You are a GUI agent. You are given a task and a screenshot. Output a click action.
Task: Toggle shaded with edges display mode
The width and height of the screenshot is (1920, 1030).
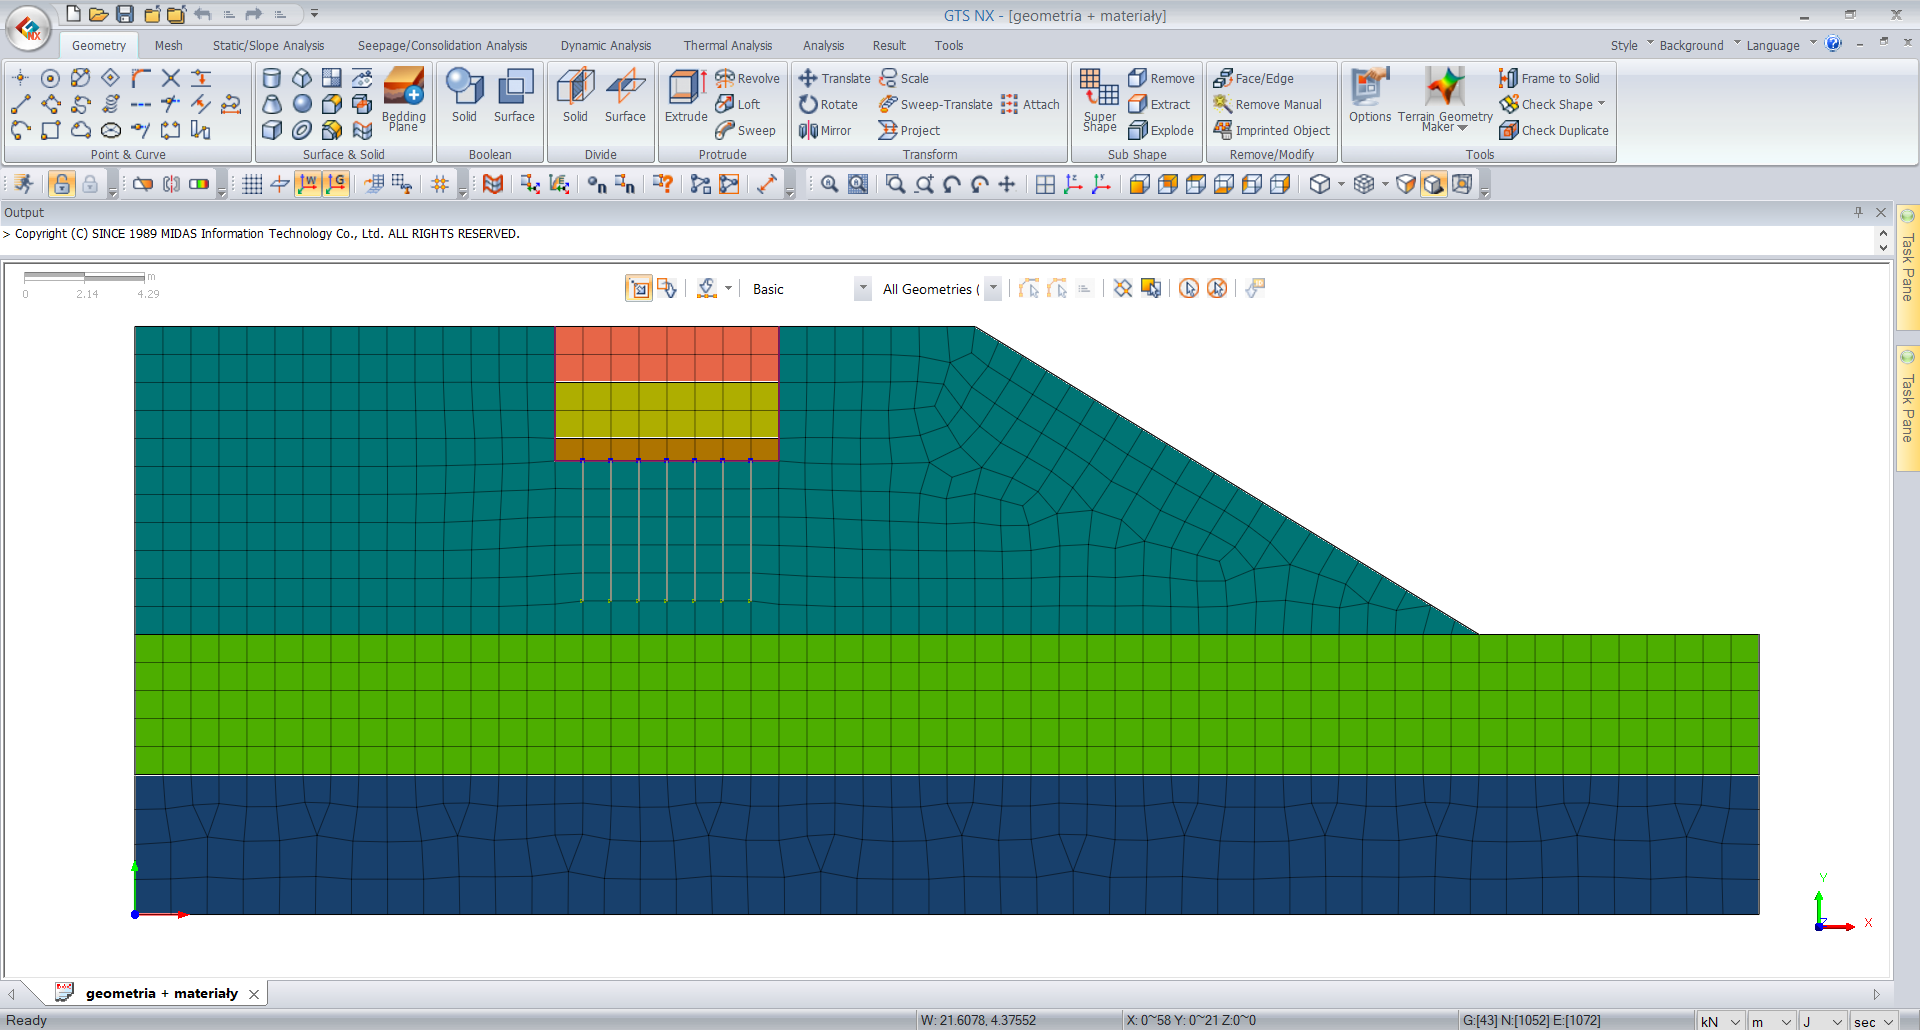click(1433, 184)
